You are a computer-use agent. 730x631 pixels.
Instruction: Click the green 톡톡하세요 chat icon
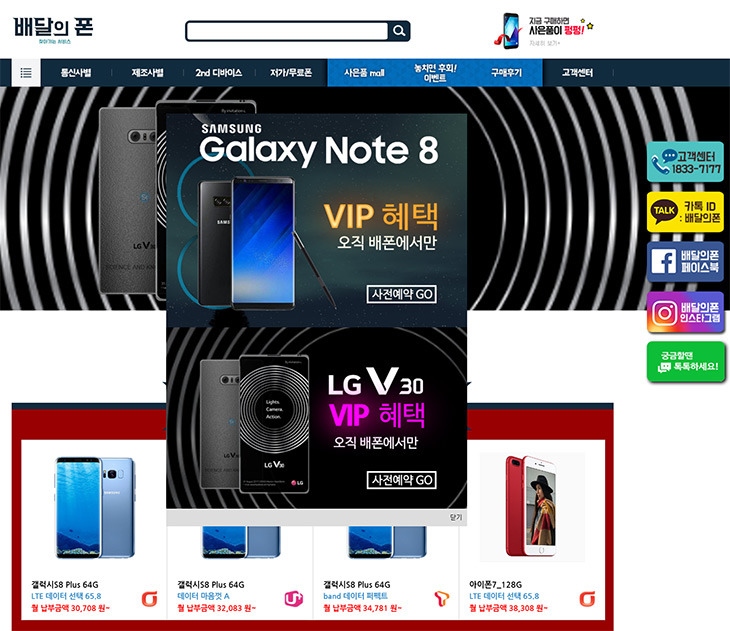coord(686,362)
